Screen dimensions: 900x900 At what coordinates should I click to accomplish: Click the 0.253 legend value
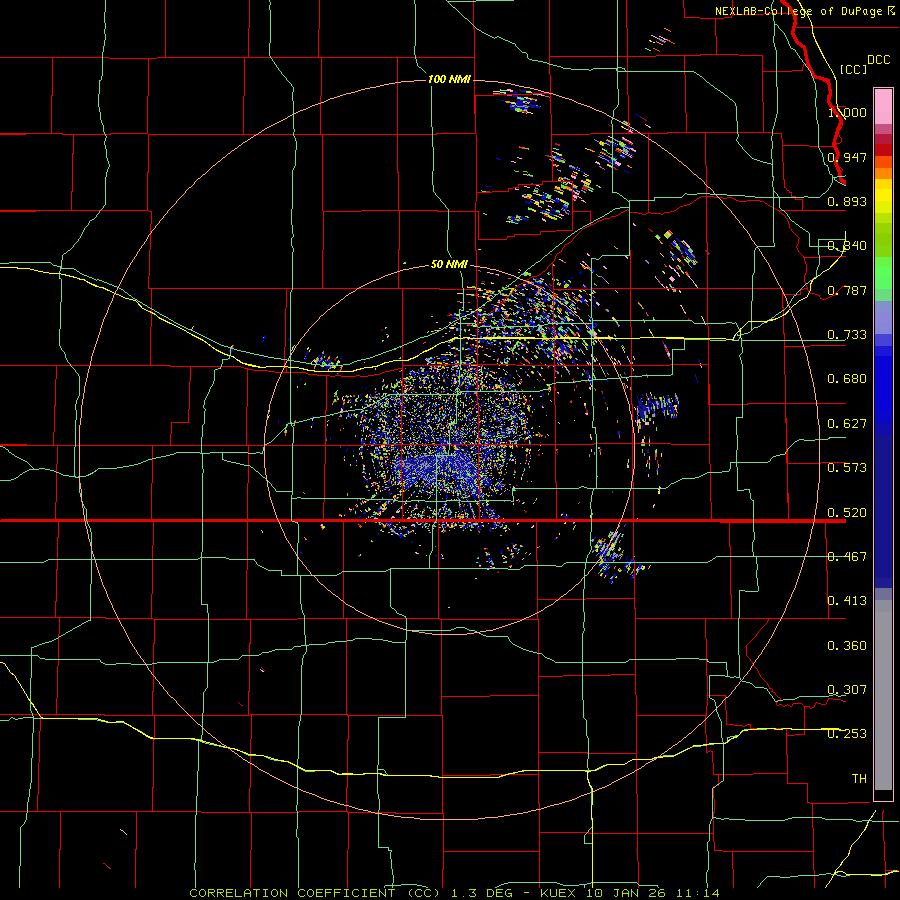pyautogui.click(x=847, y=734)
